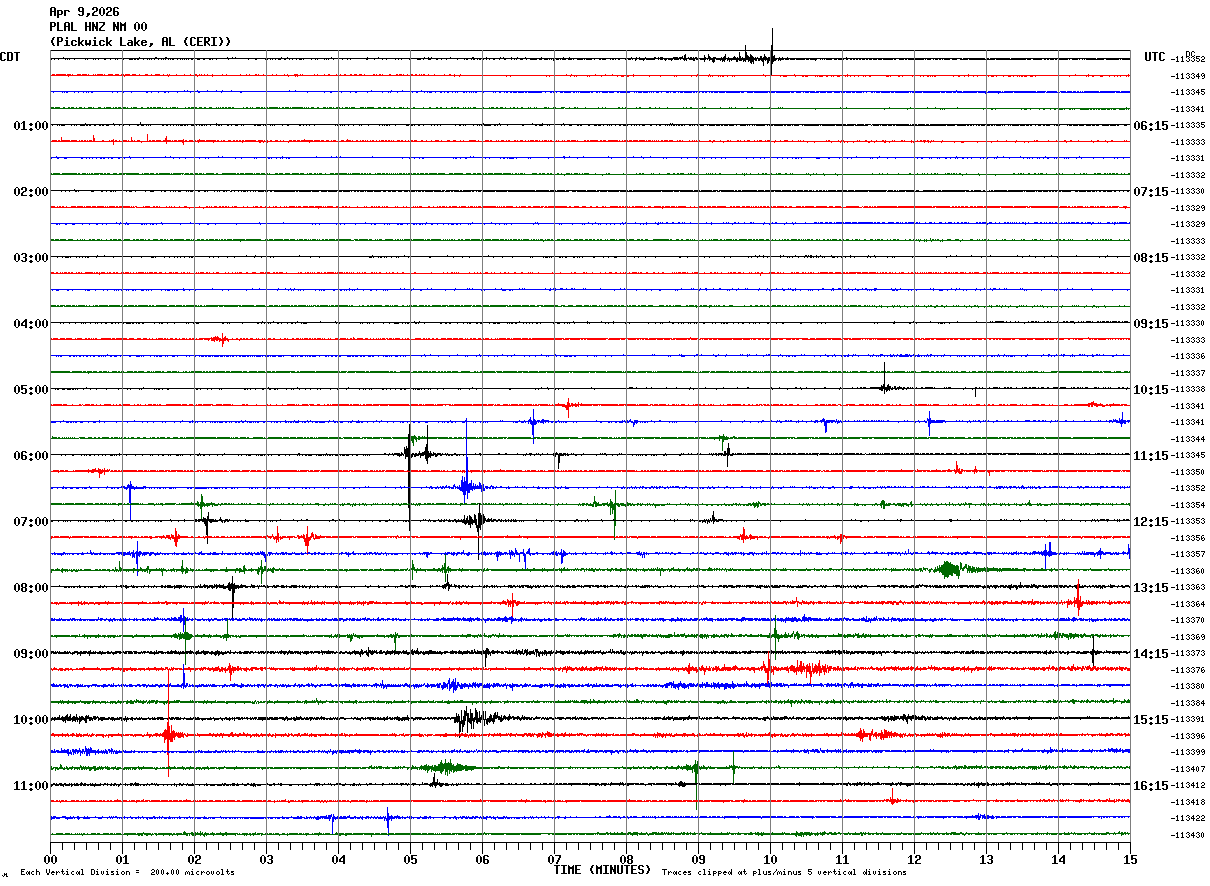Click the DC offset value '-113407'

1188,769
